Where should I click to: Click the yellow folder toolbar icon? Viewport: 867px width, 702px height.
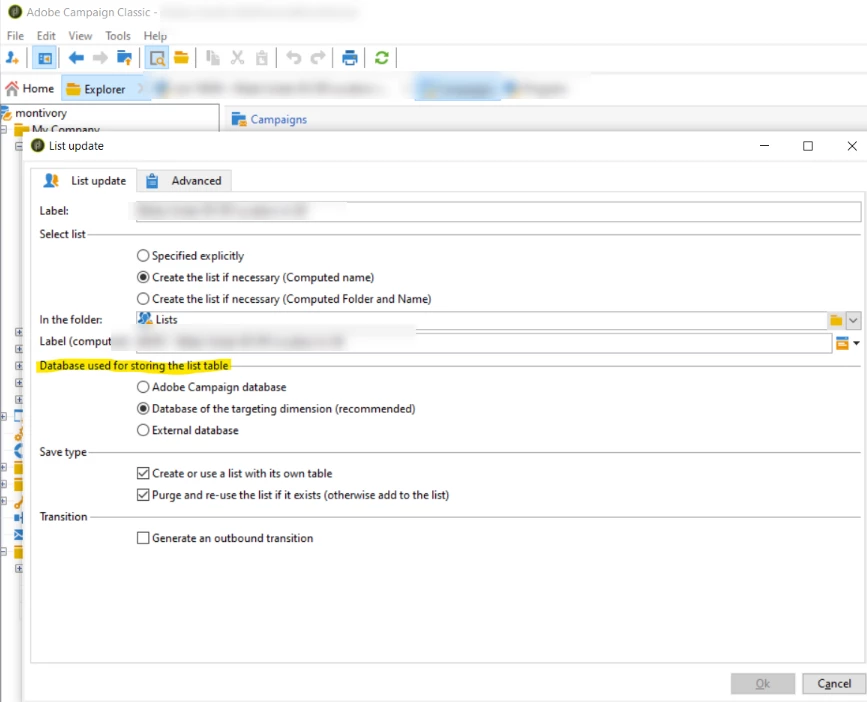181,57
